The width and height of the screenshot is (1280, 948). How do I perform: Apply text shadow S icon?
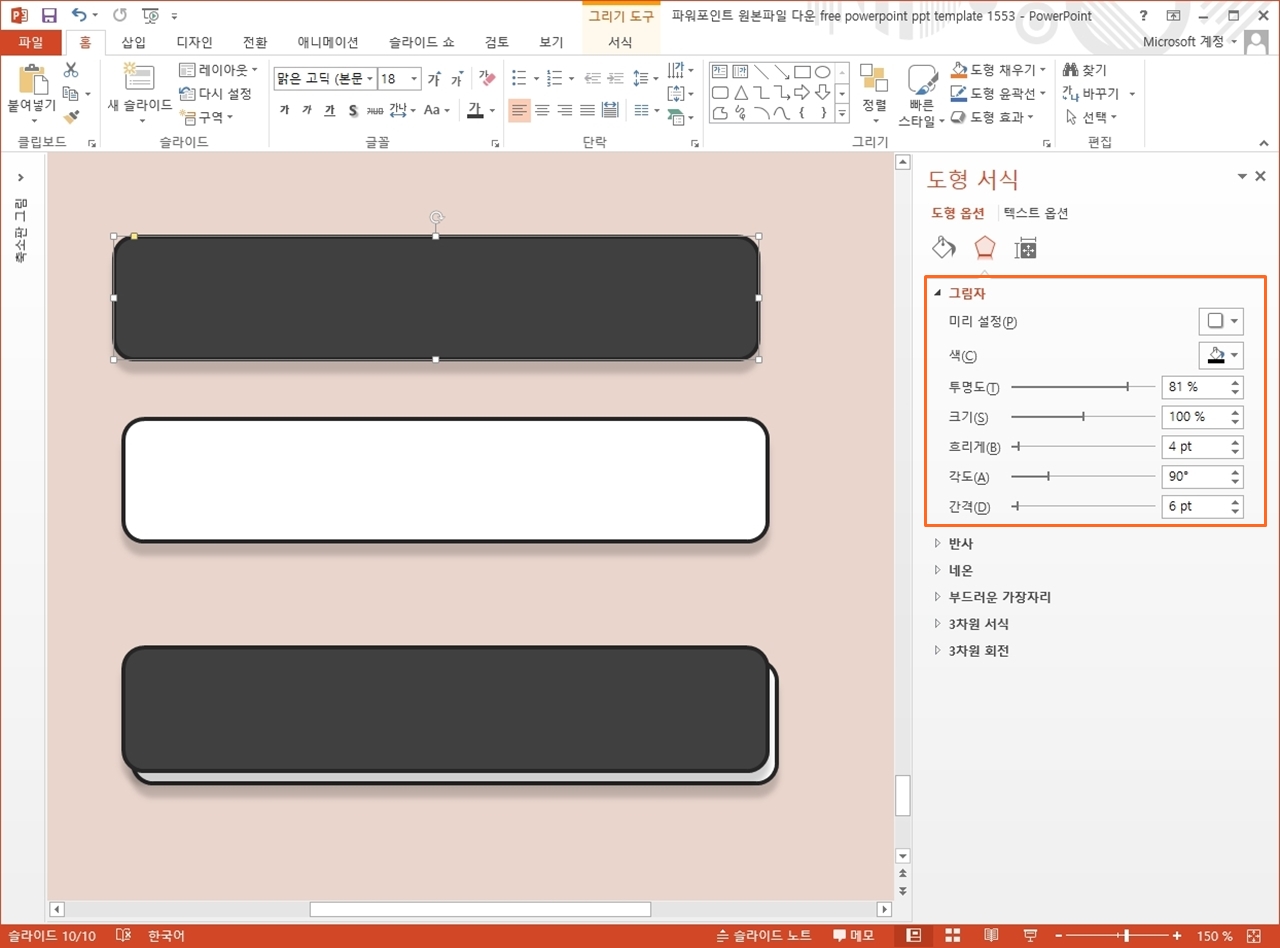[x=353, y=110]
